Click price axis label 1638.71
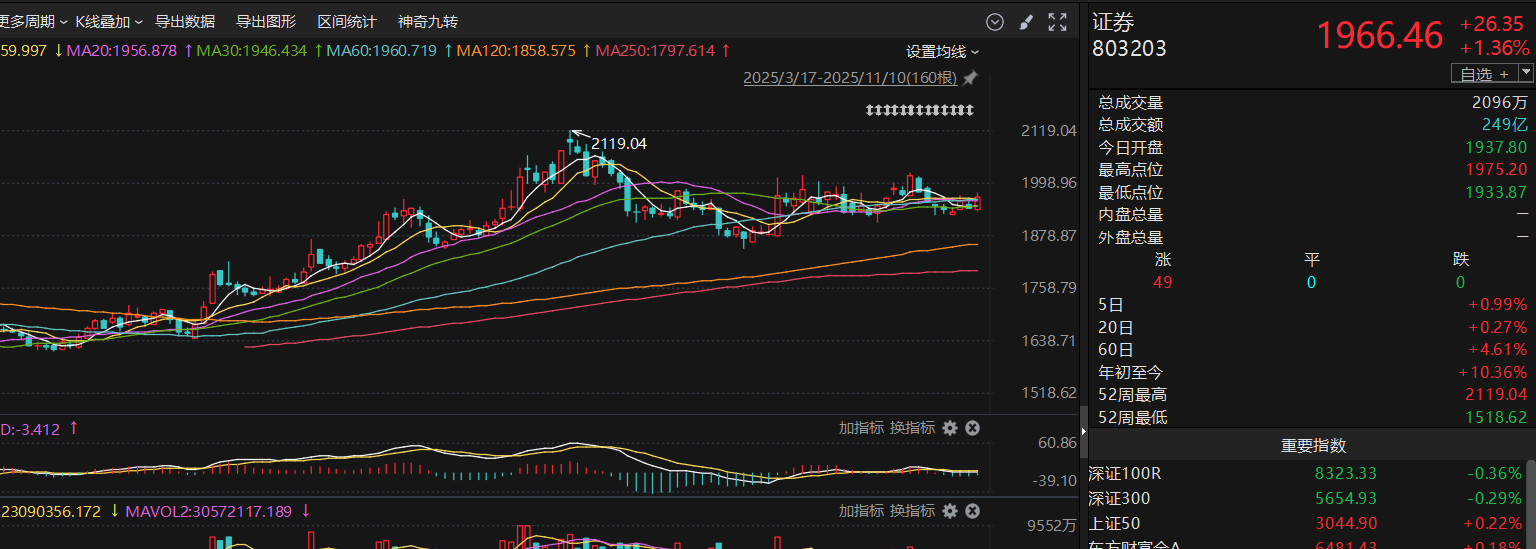 (1048, 340)
